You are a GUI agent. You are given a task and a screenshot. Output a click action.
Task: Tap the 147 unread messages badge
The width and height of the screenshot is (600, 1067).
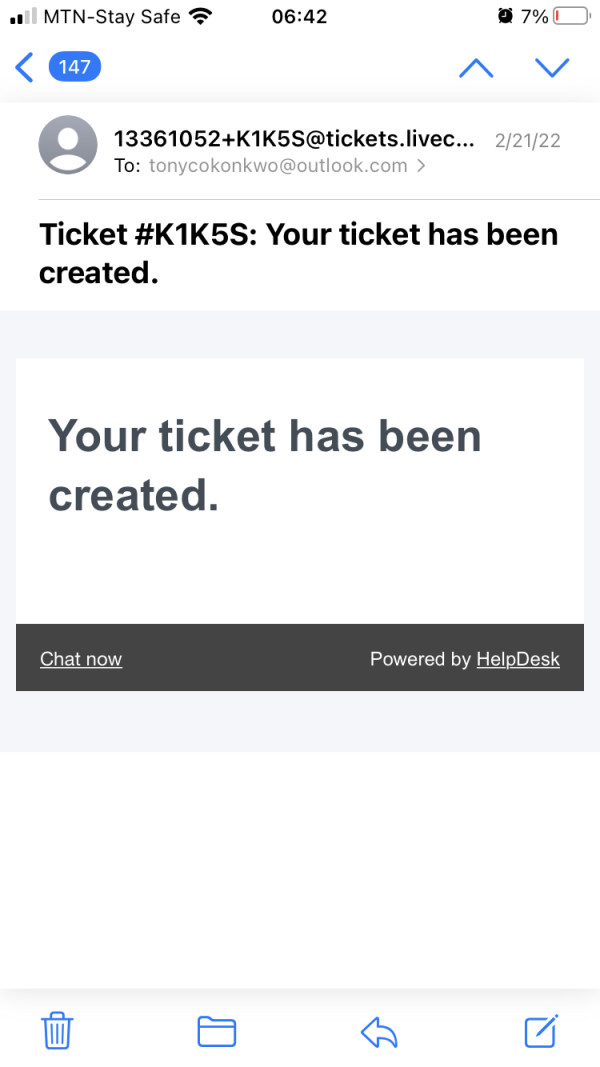point(74,67)
